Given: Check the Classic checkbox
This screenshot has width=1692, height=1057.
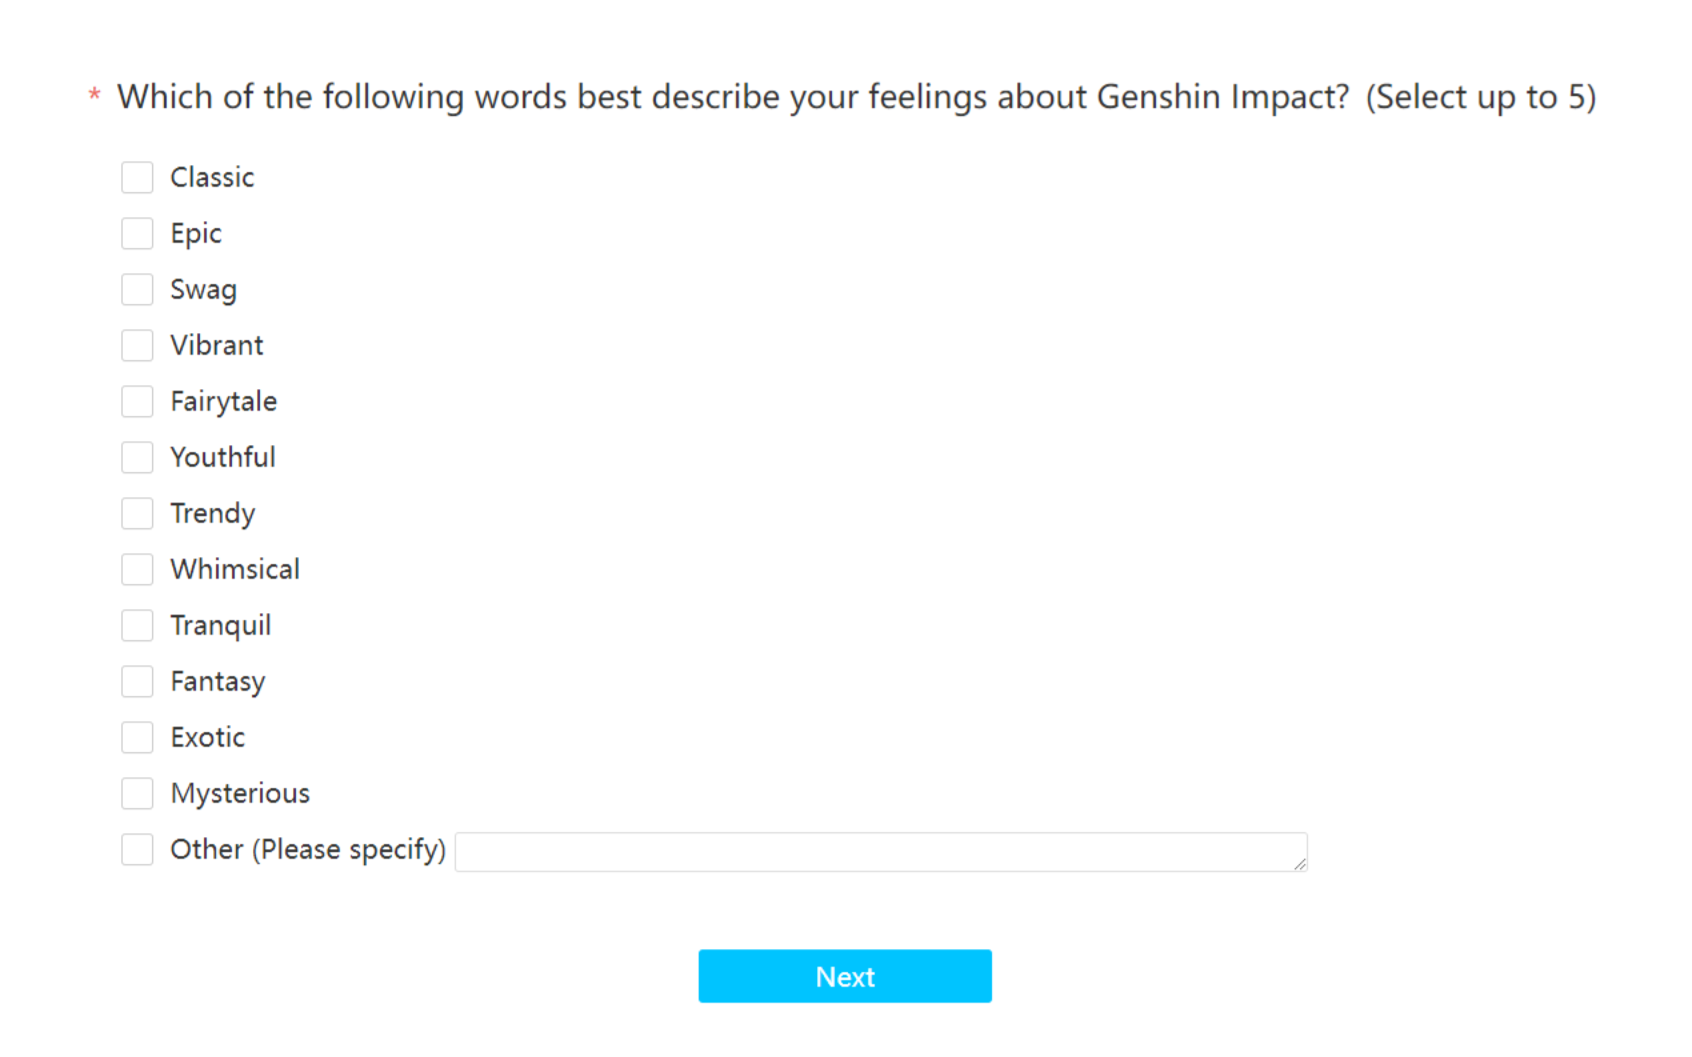Looking at the screenshot, I should coord(137,177).
